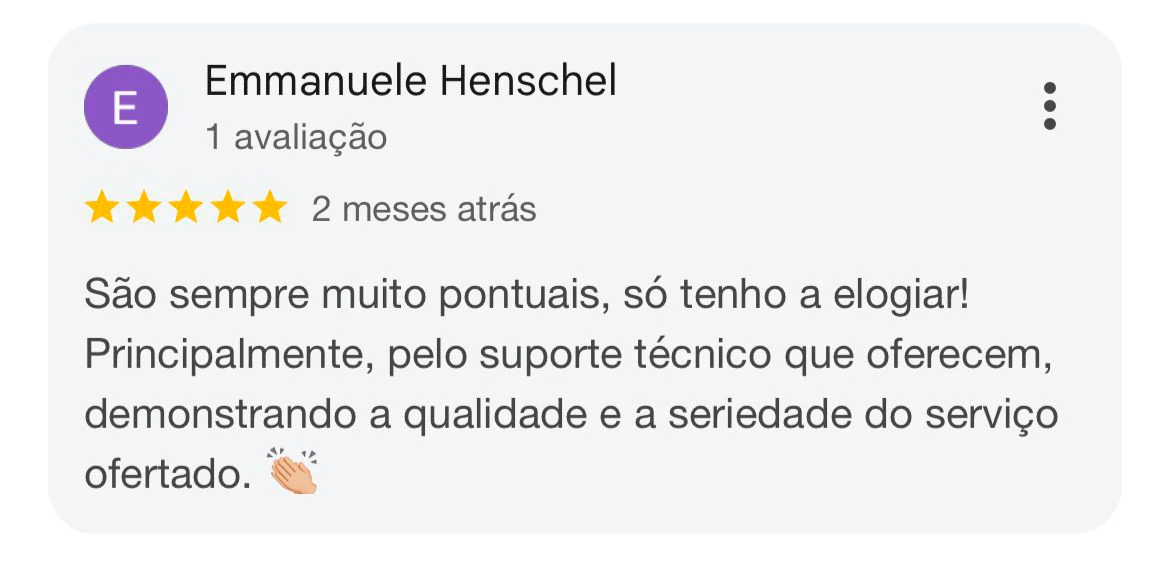Click the "1 avaliação" review count
The width and height of the screenshot is (1170, 573).
[x=296, y=137]
